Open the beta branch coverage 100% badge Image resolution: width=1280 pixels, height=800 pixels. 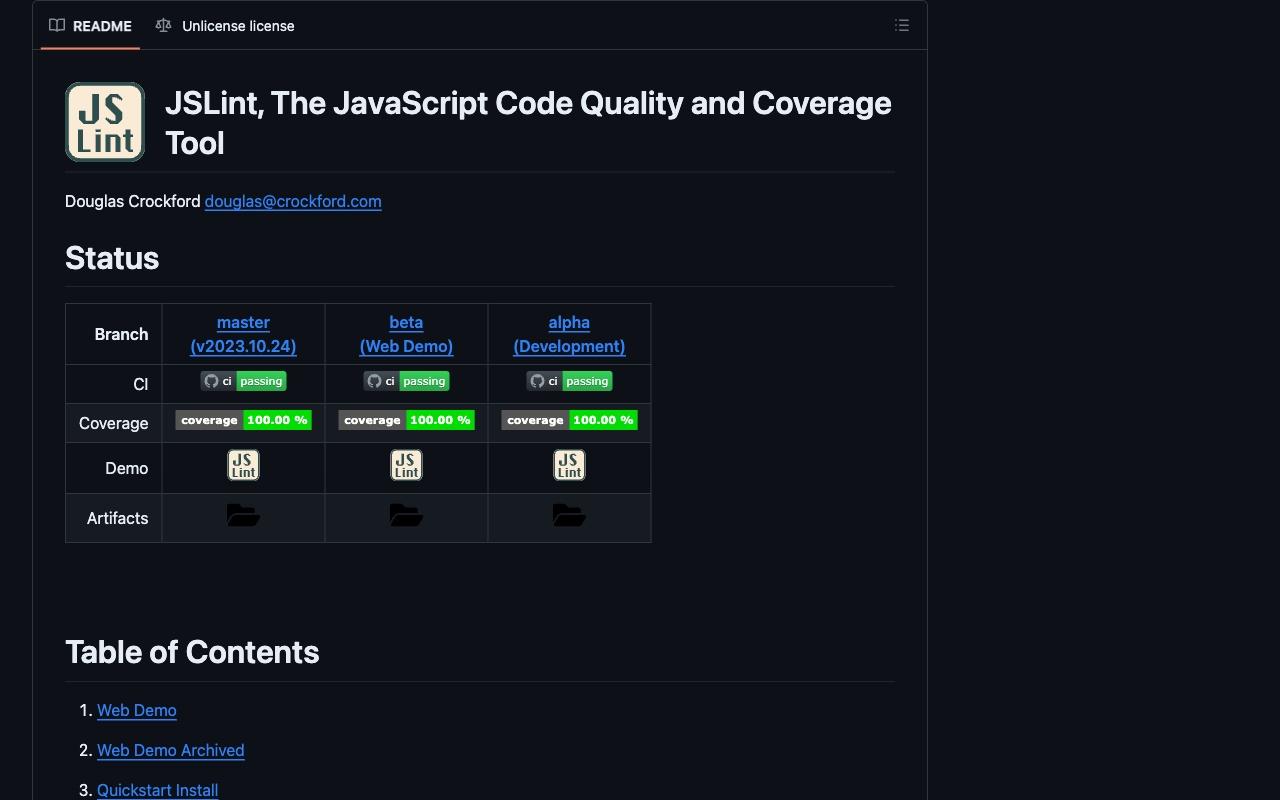coord(406,420)
